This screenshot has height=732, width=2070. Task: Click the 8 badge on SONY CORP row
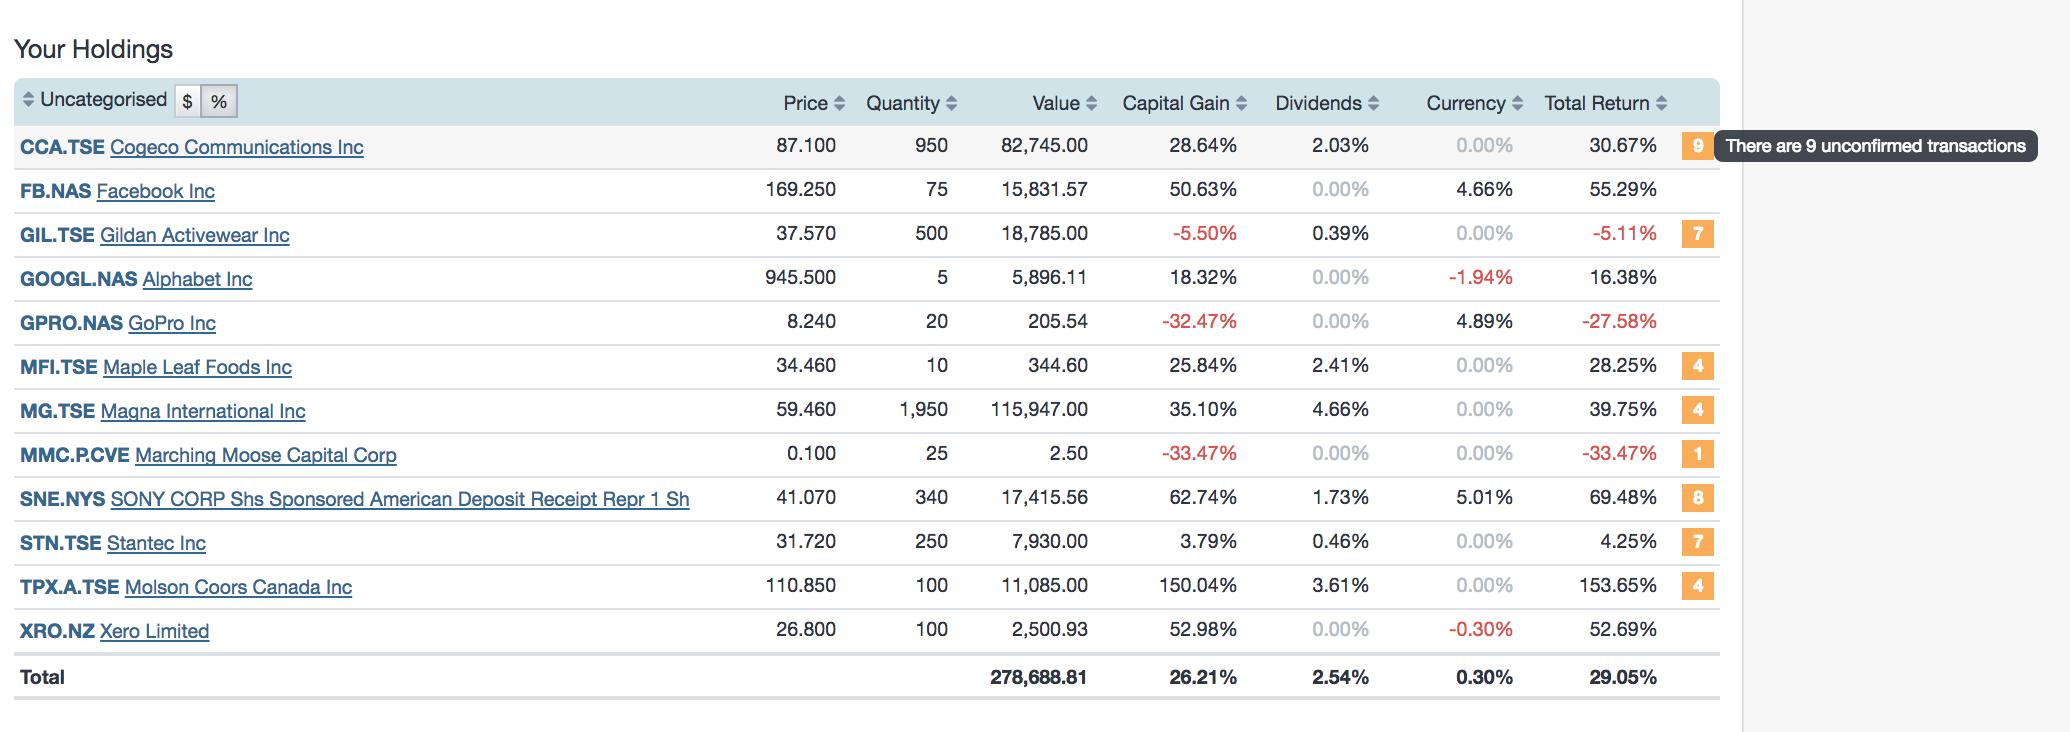1697,498
